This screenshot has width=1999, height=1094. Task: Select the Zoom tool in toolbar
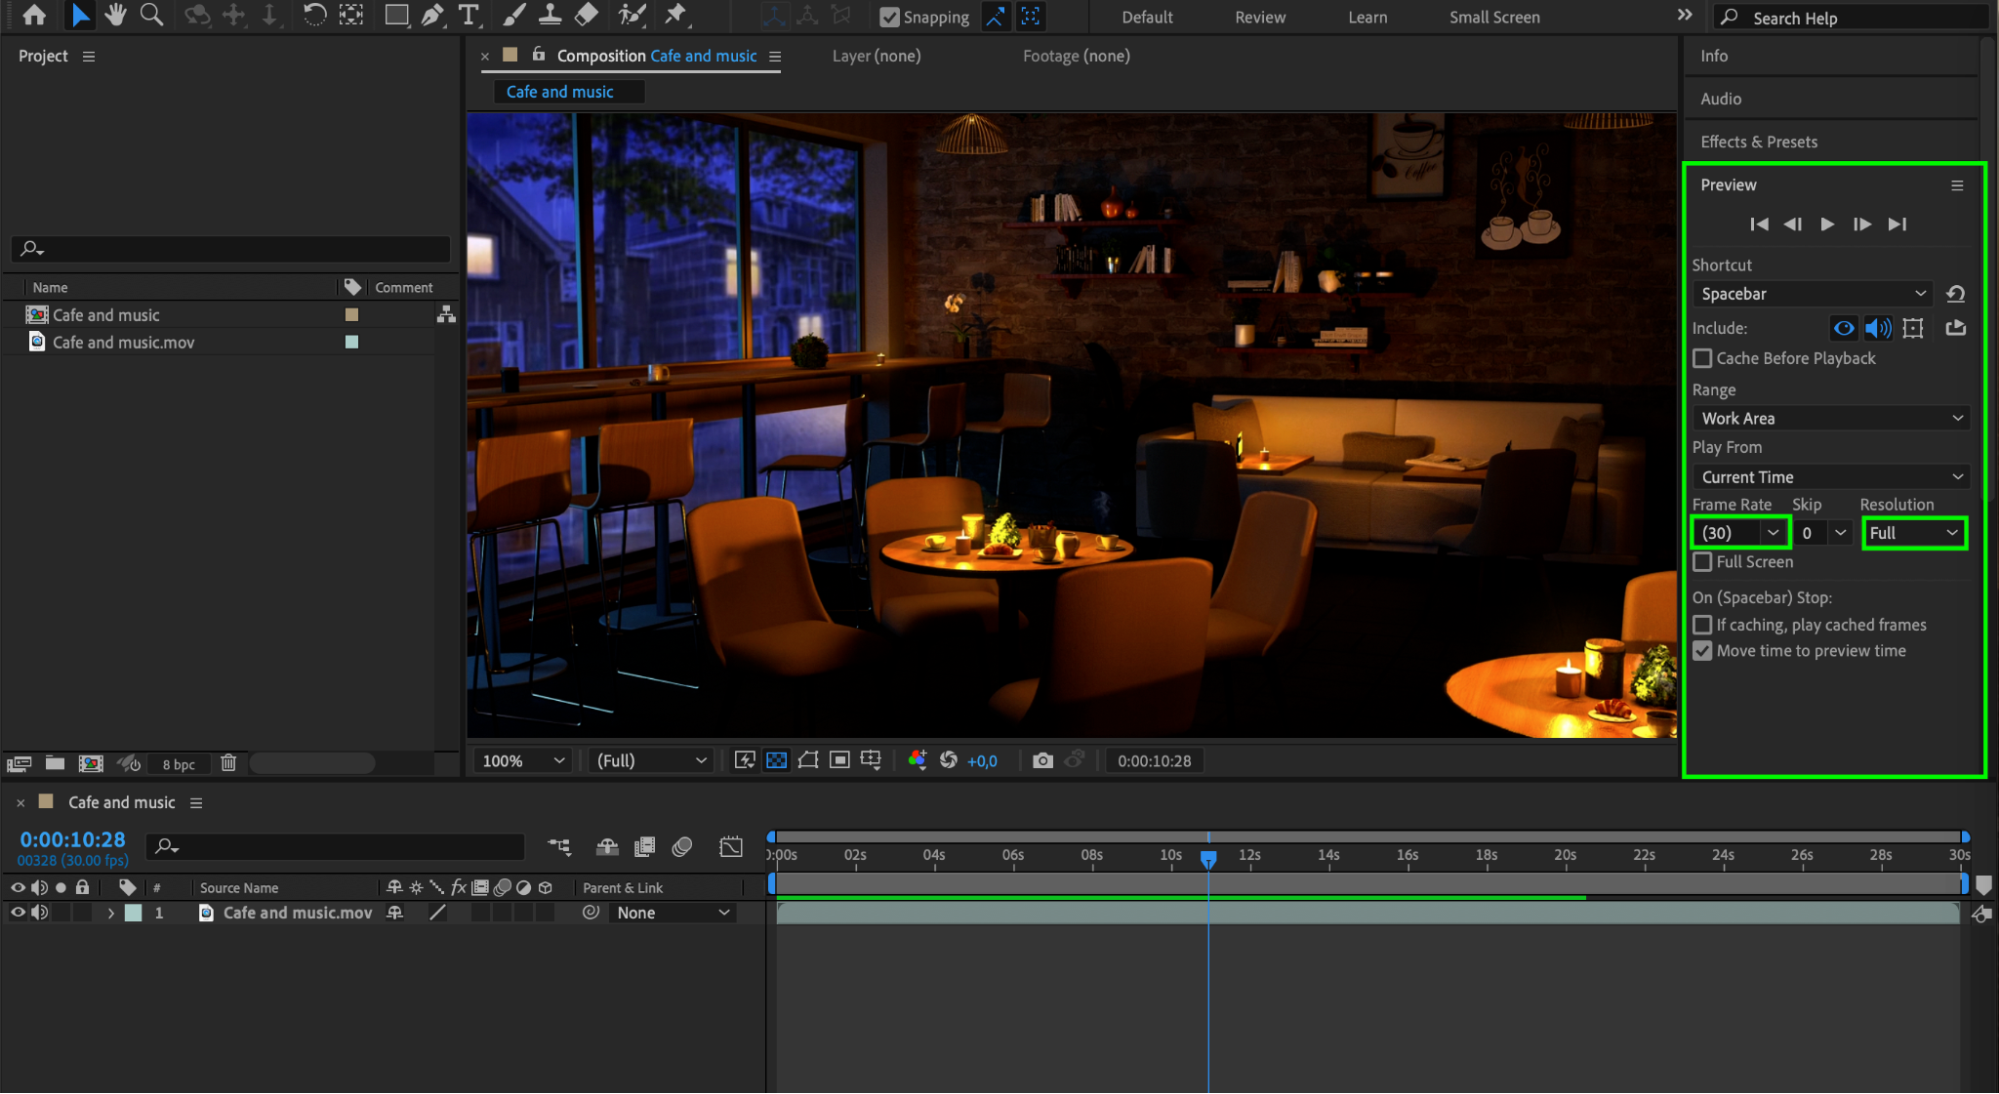(x=151, y=15)
